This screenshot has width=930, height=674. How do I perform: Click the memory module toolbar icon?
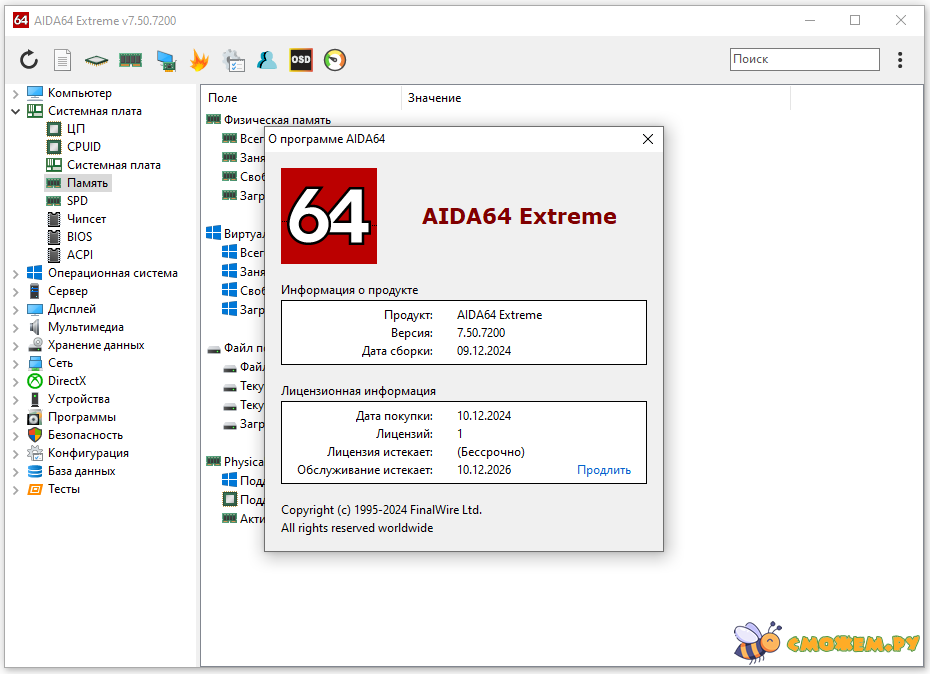click(x=130, y=60)
